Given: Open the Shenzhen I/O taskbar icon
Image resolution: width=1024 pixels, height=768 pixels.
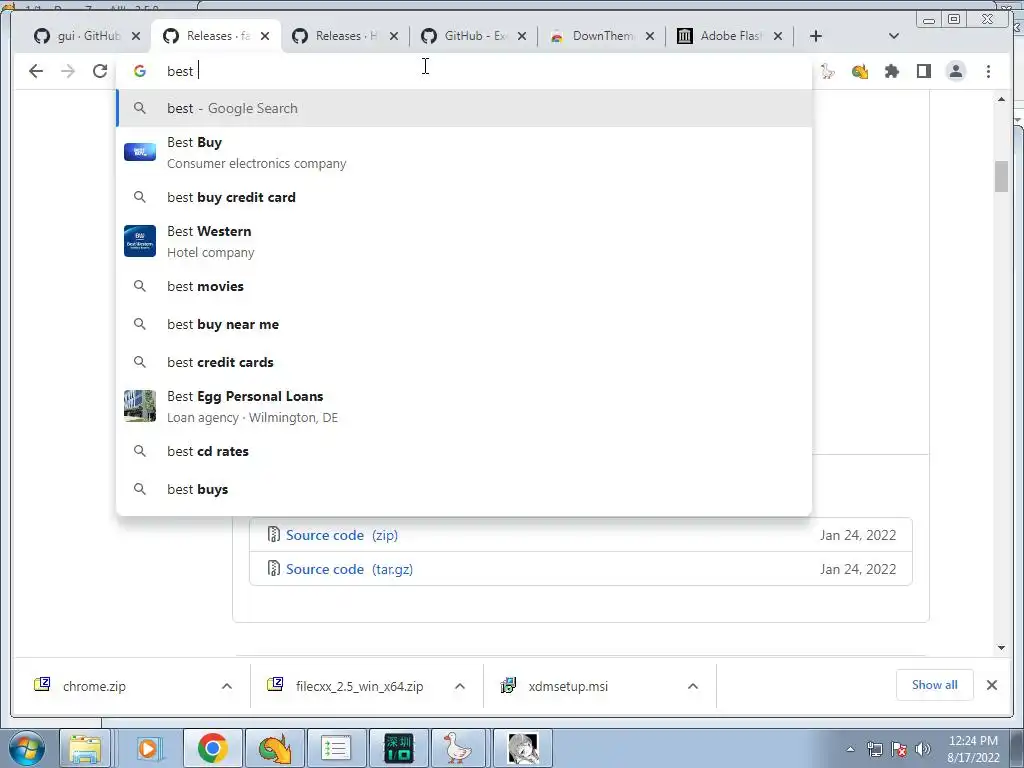Looking at the screenshot, I should (x=399, y=748).
